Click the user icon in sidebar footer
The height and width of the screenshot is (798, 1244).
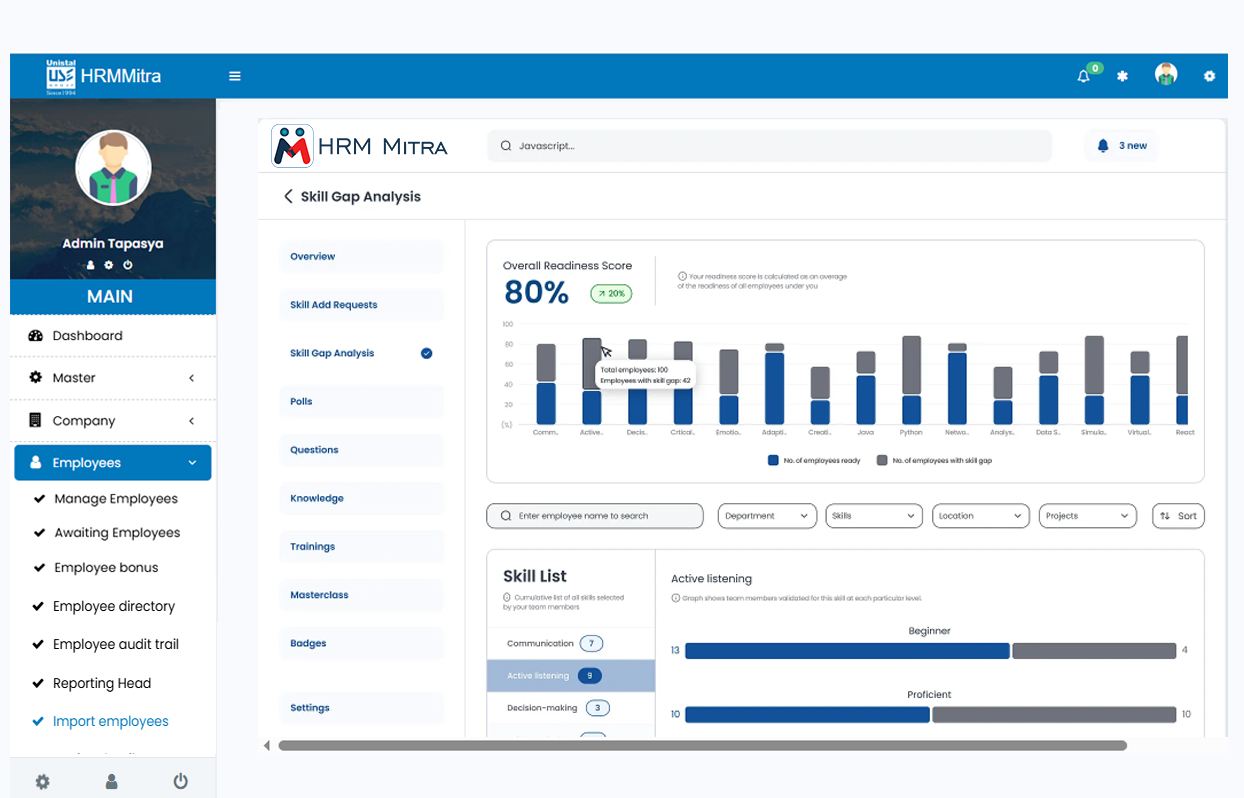click(x=112, y=781)
